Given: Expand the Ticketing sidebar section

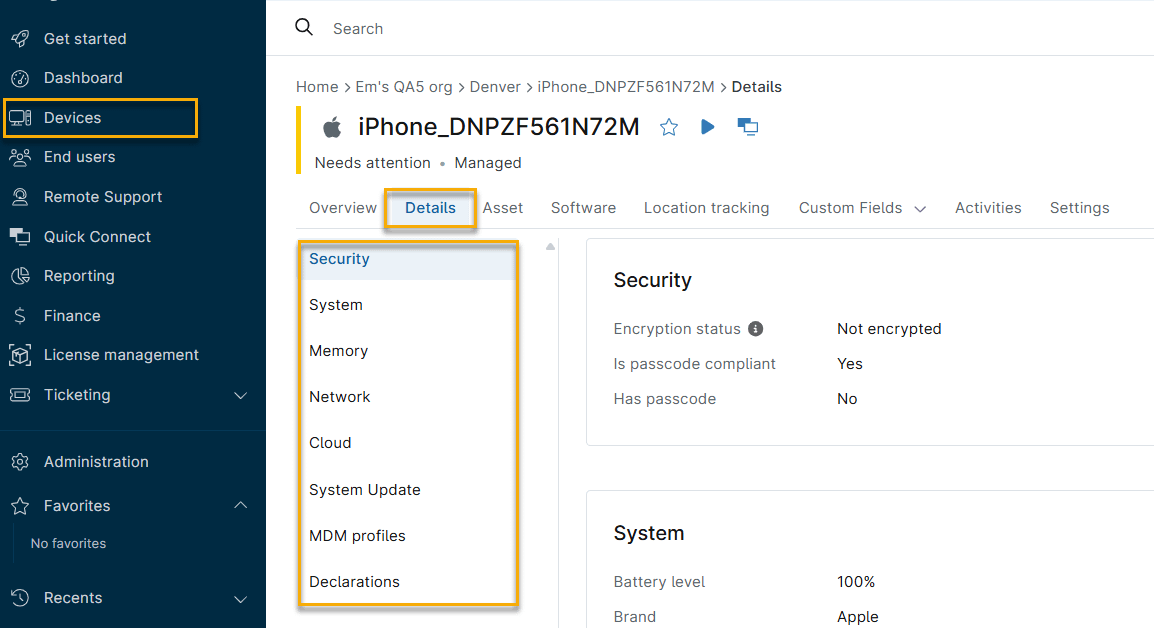Looking at the screenshot, I should click(x=240, y=395).
